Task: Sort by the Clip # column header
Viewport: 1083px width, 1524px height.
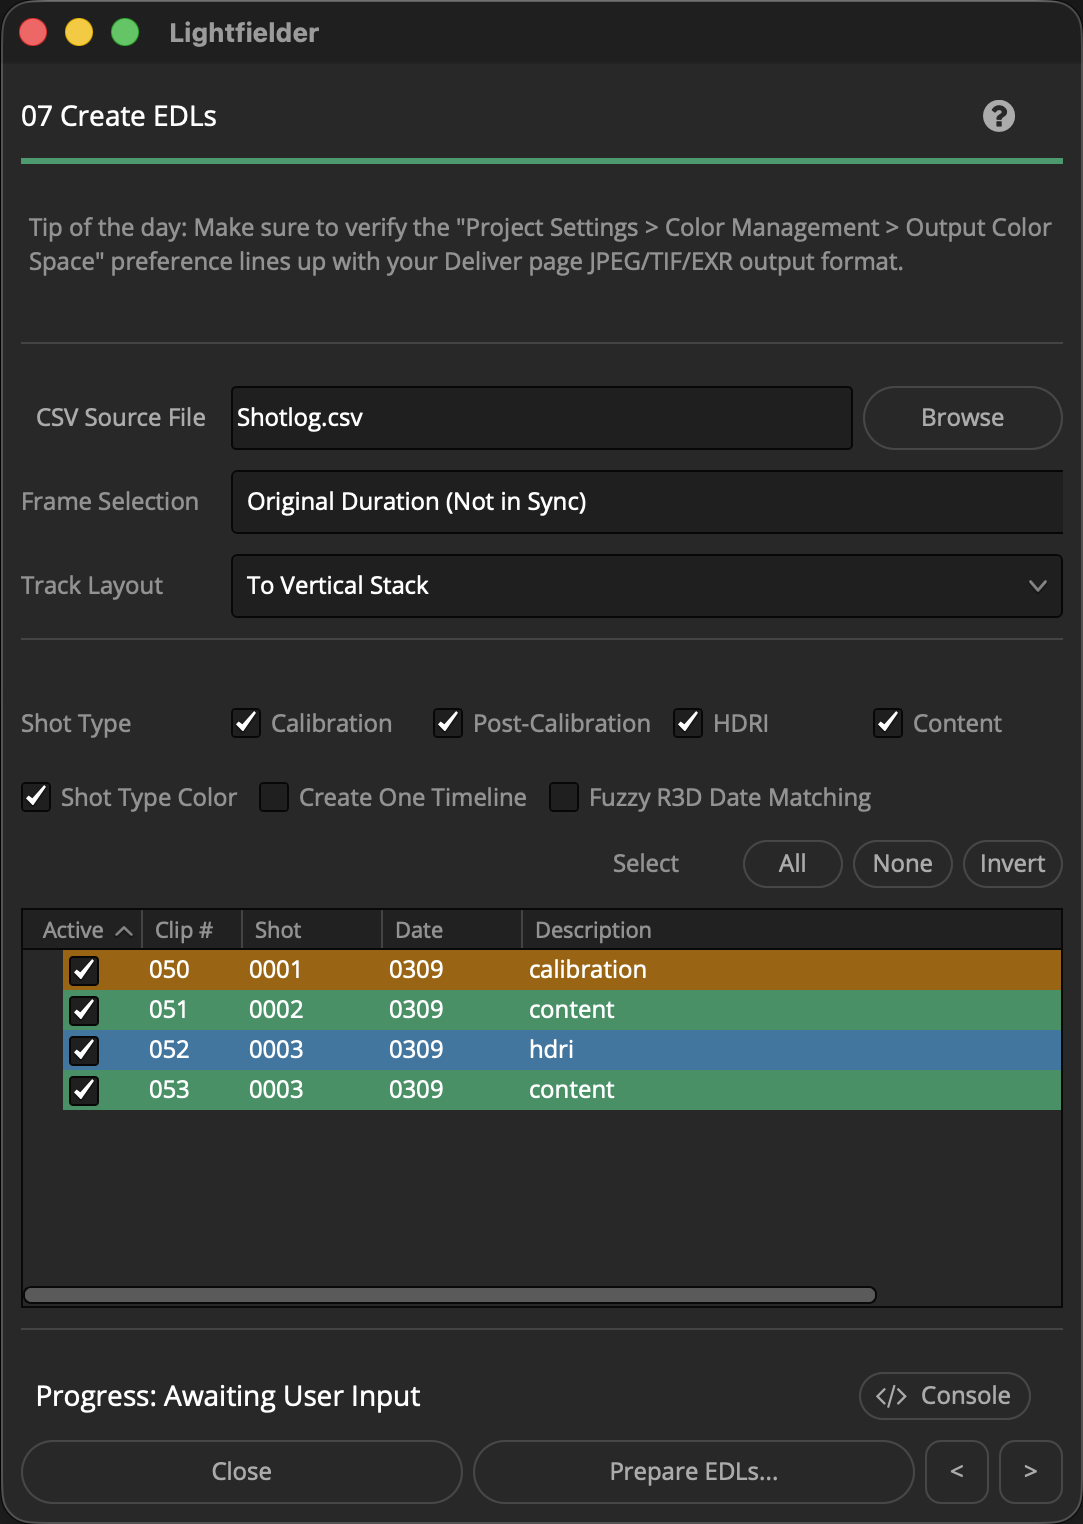Action: click(x=192, y=930)
